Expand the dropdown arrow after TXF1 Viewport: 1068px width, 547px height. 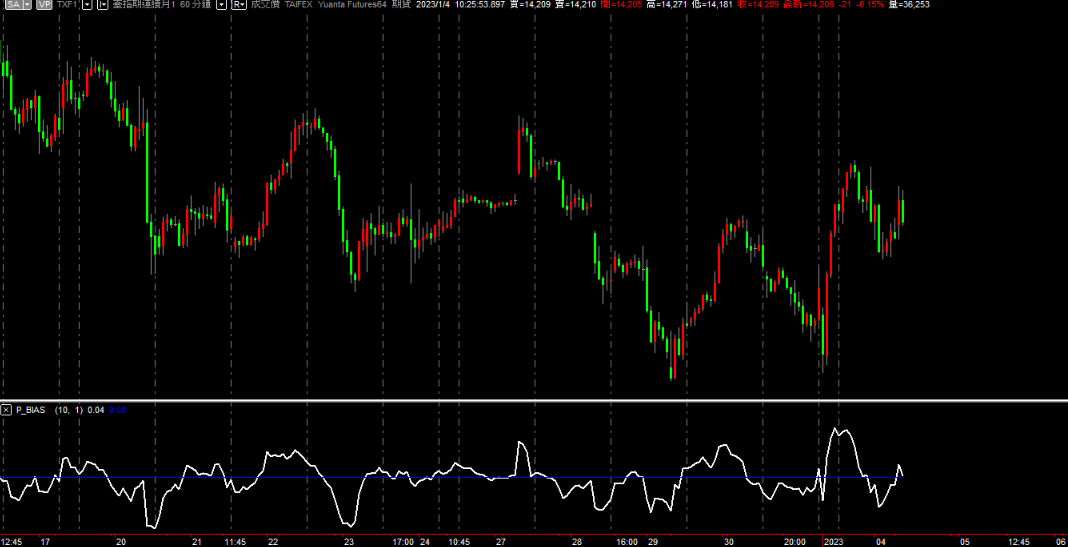point(88,5)
